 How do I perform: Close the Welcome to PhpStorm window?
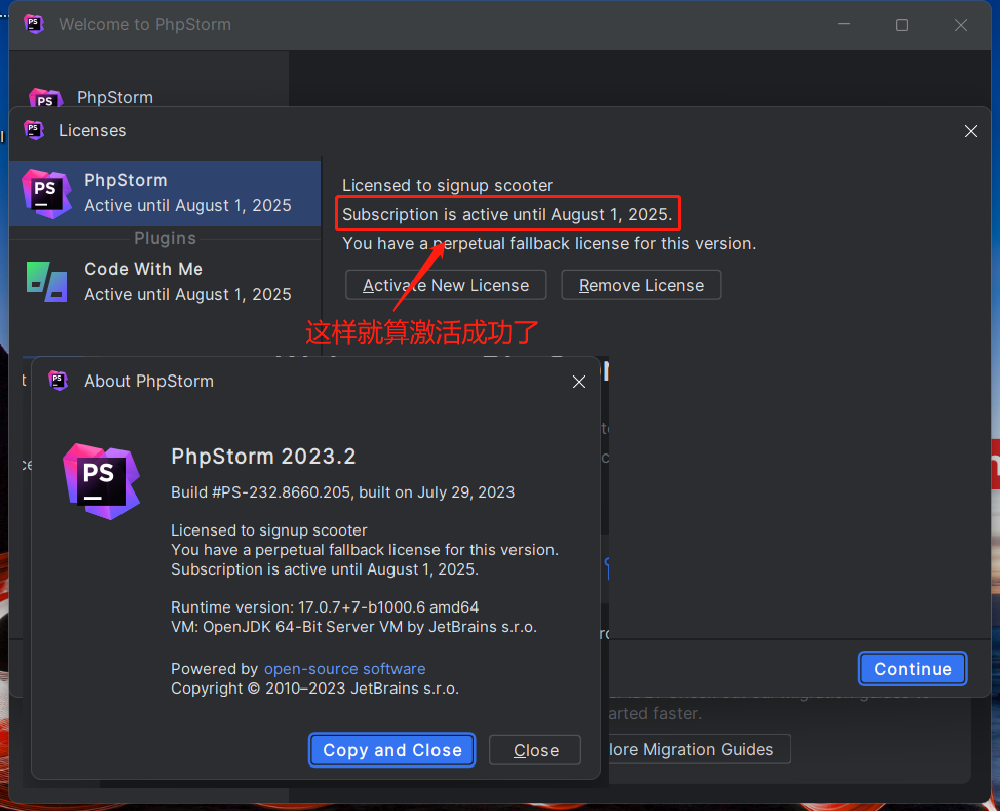tap(961, 25)
